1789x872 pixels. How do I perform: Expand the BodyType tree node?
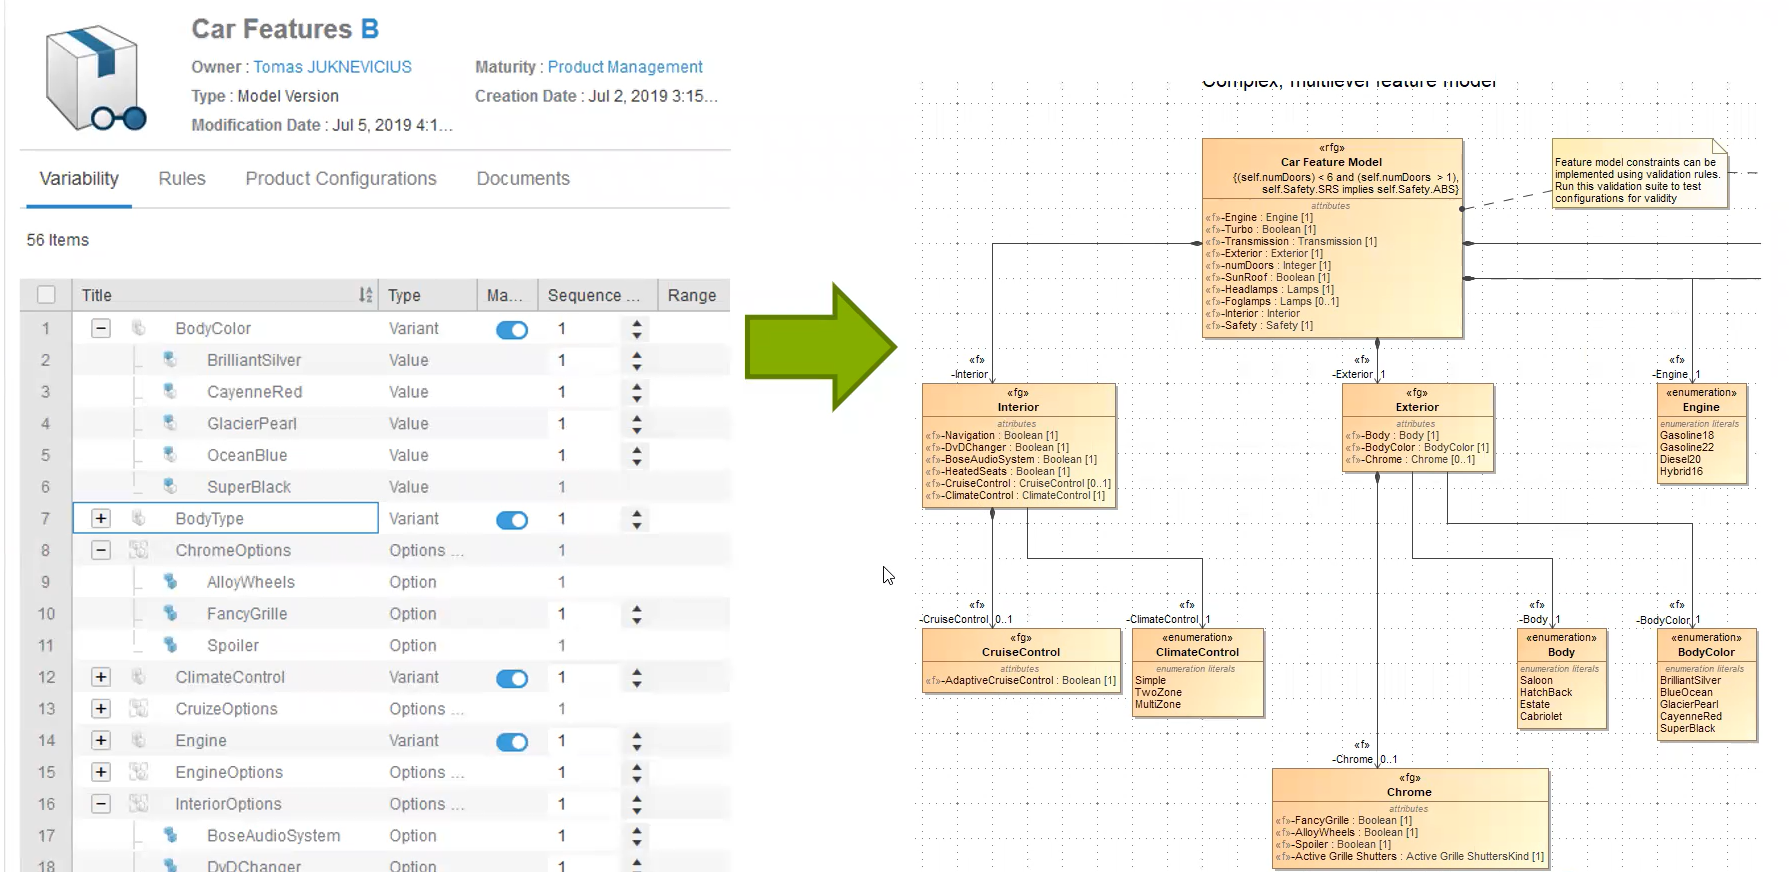[101, 518]
